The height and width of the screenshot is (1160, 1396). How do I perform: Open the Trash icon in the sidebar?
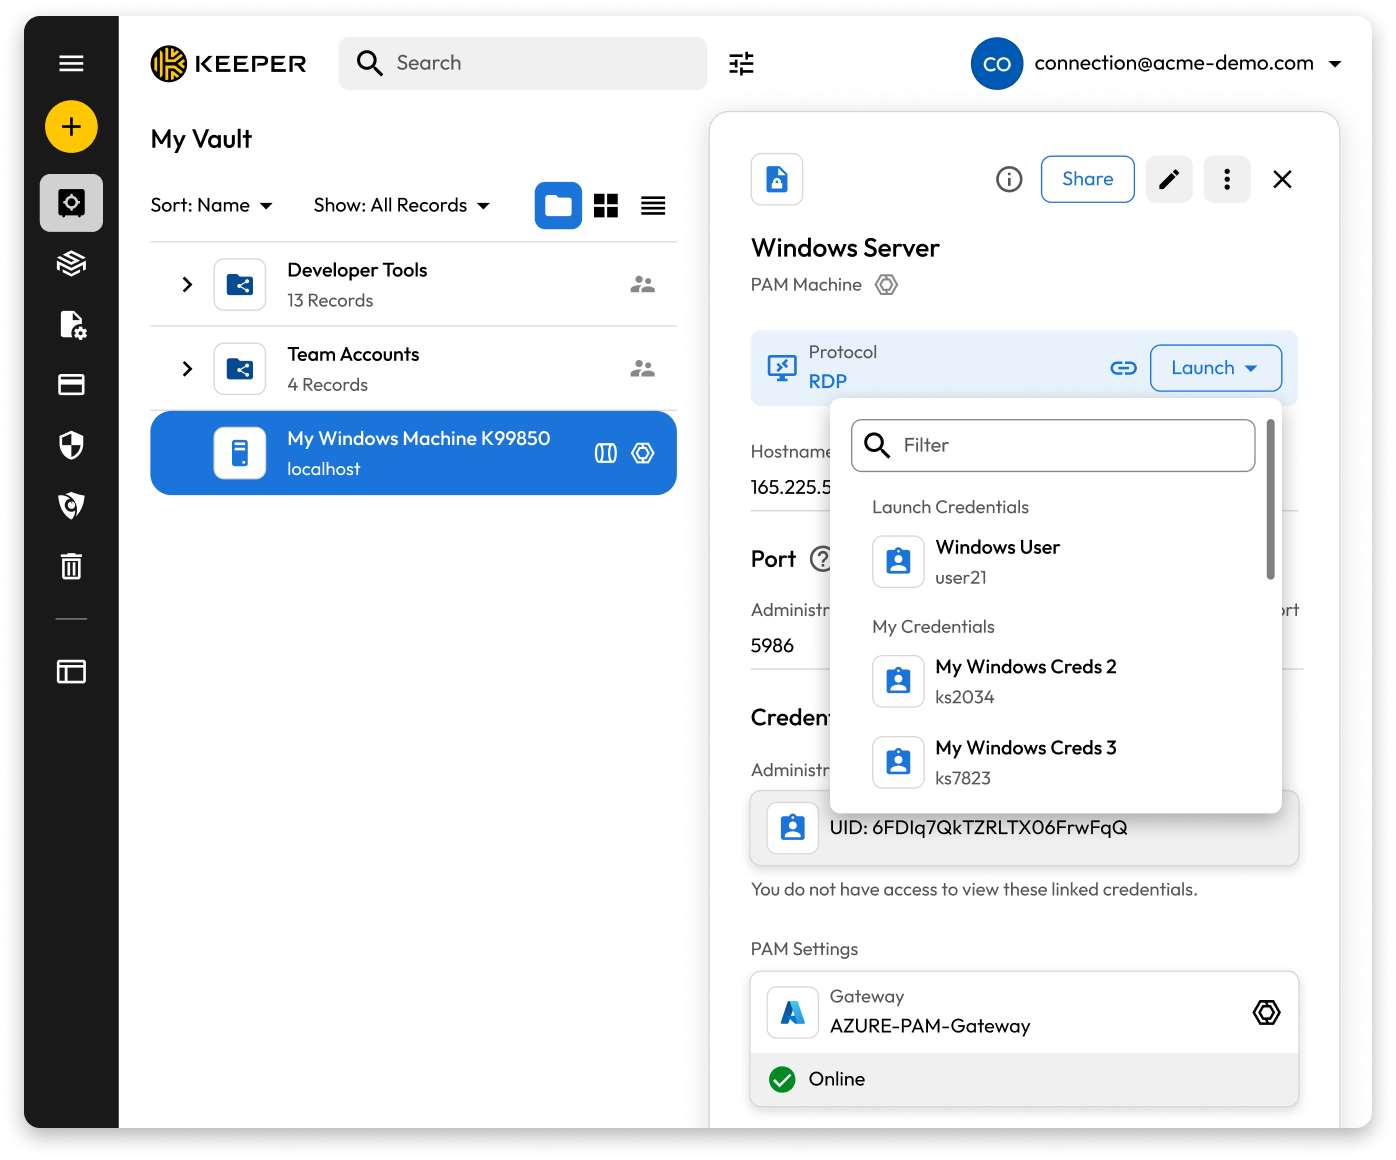[71, 567]
